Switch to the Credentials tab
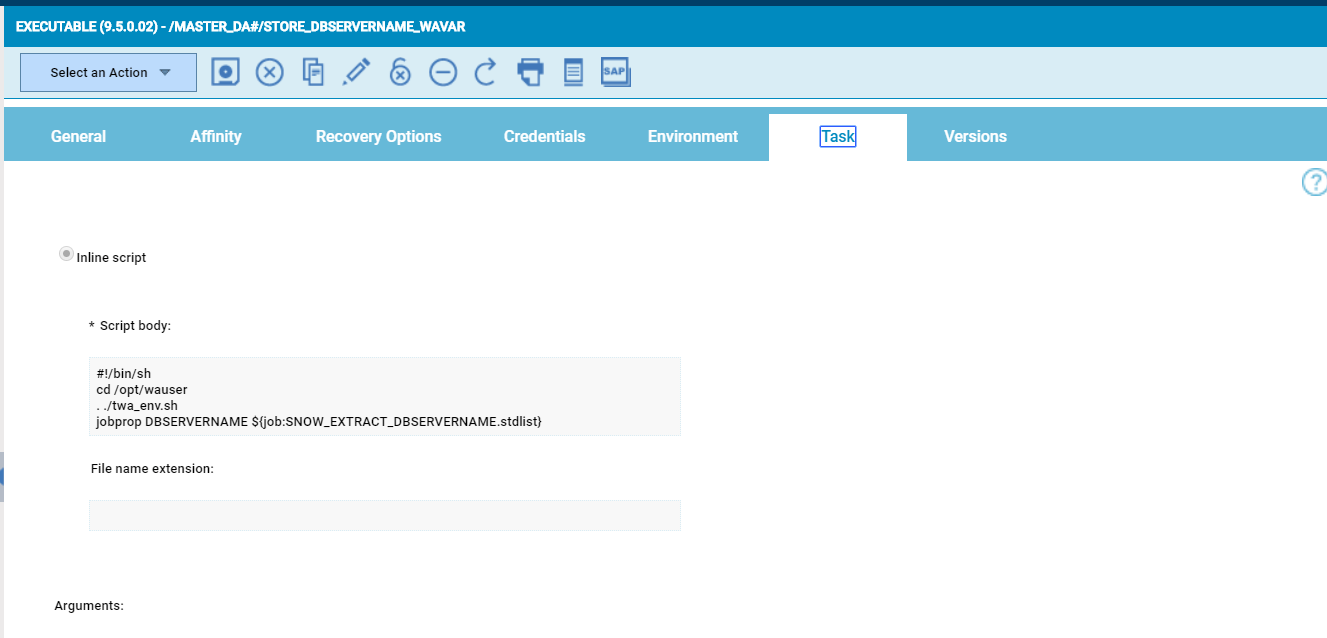The height and width of the screenshot is (638, 1327). coord(544,136)
